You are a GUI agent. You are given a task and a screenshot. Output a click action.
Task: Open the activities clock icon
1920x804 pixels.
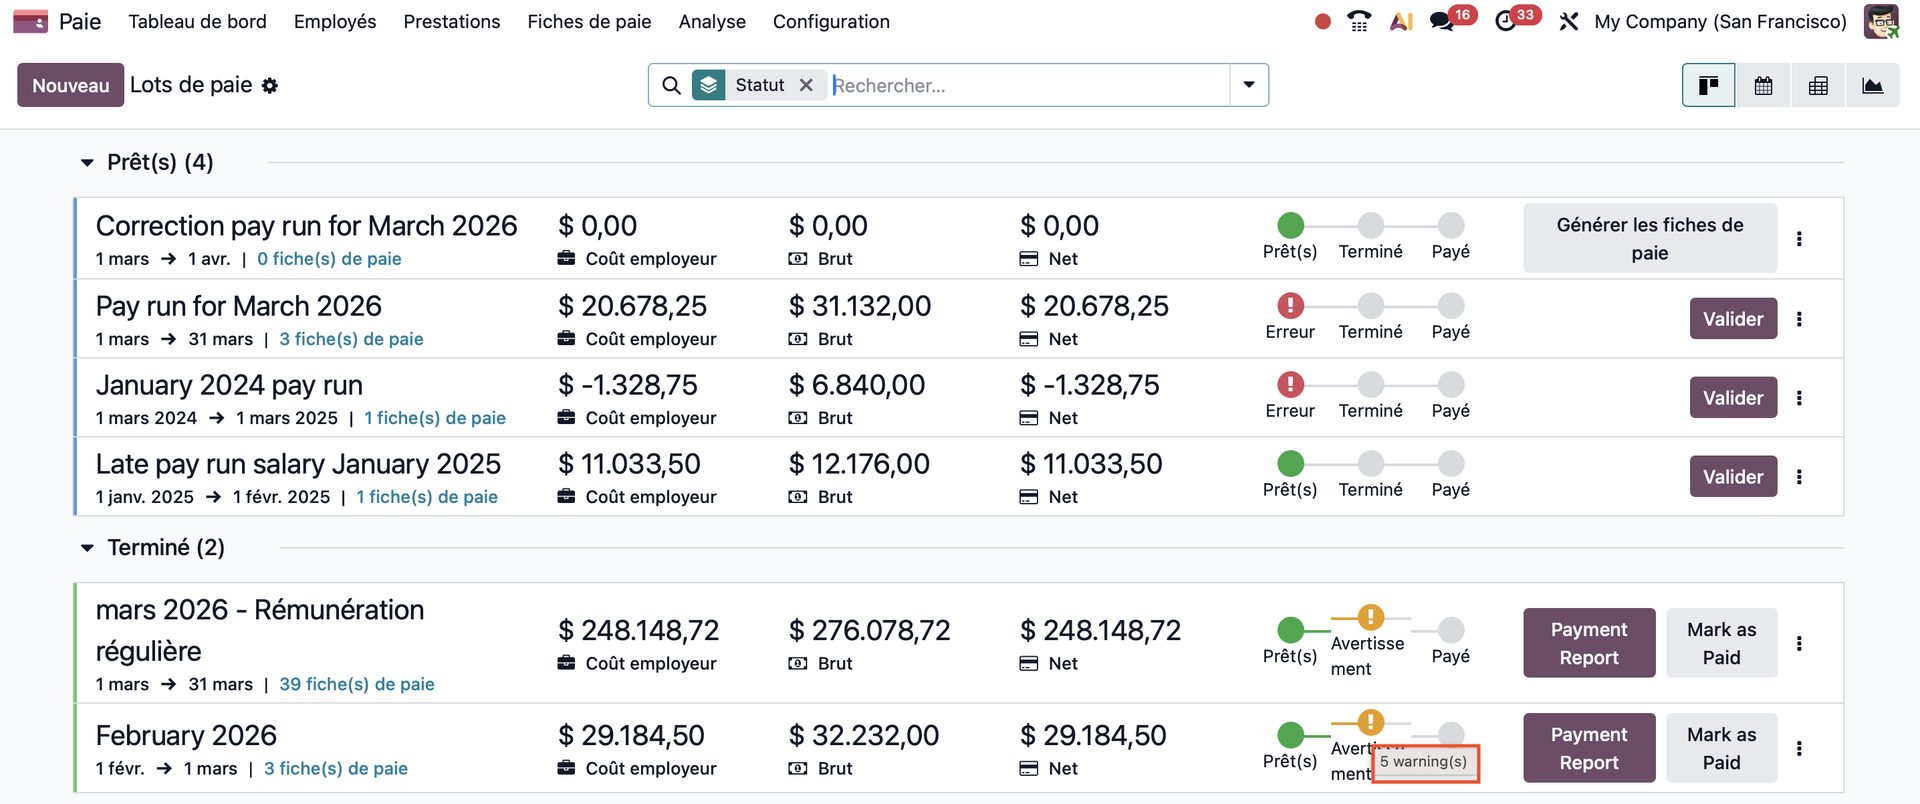[x=1505, y=21]
